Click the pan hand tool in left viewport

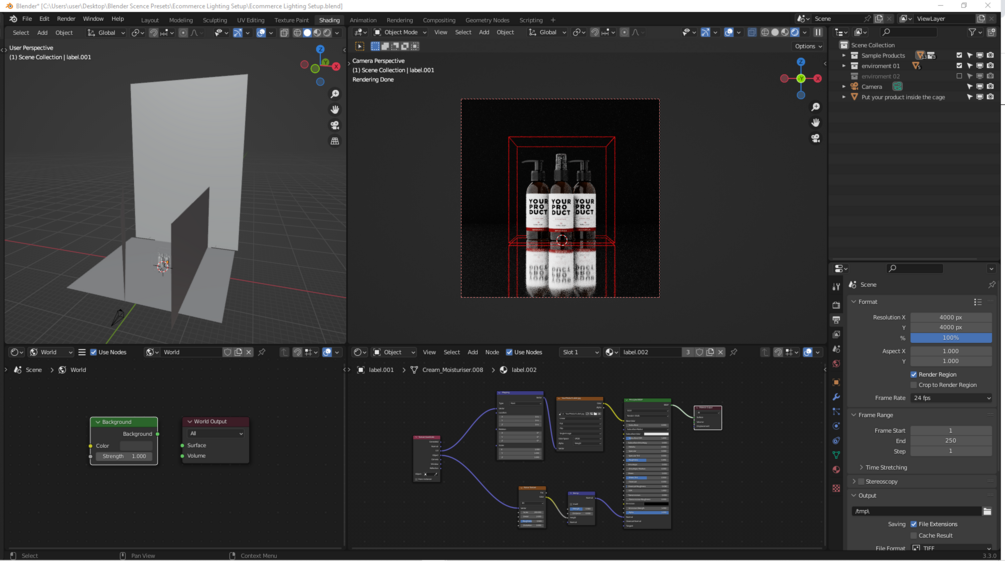335,110
